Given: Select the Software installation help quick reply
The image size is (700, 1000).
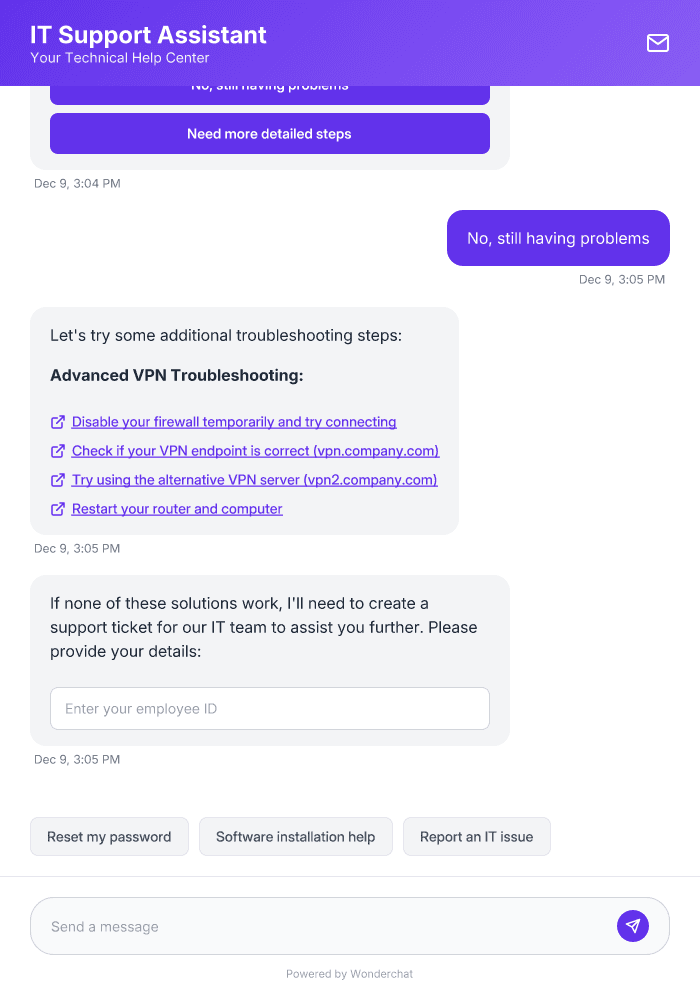Looking at the screenshot, I should click(295, 836).
